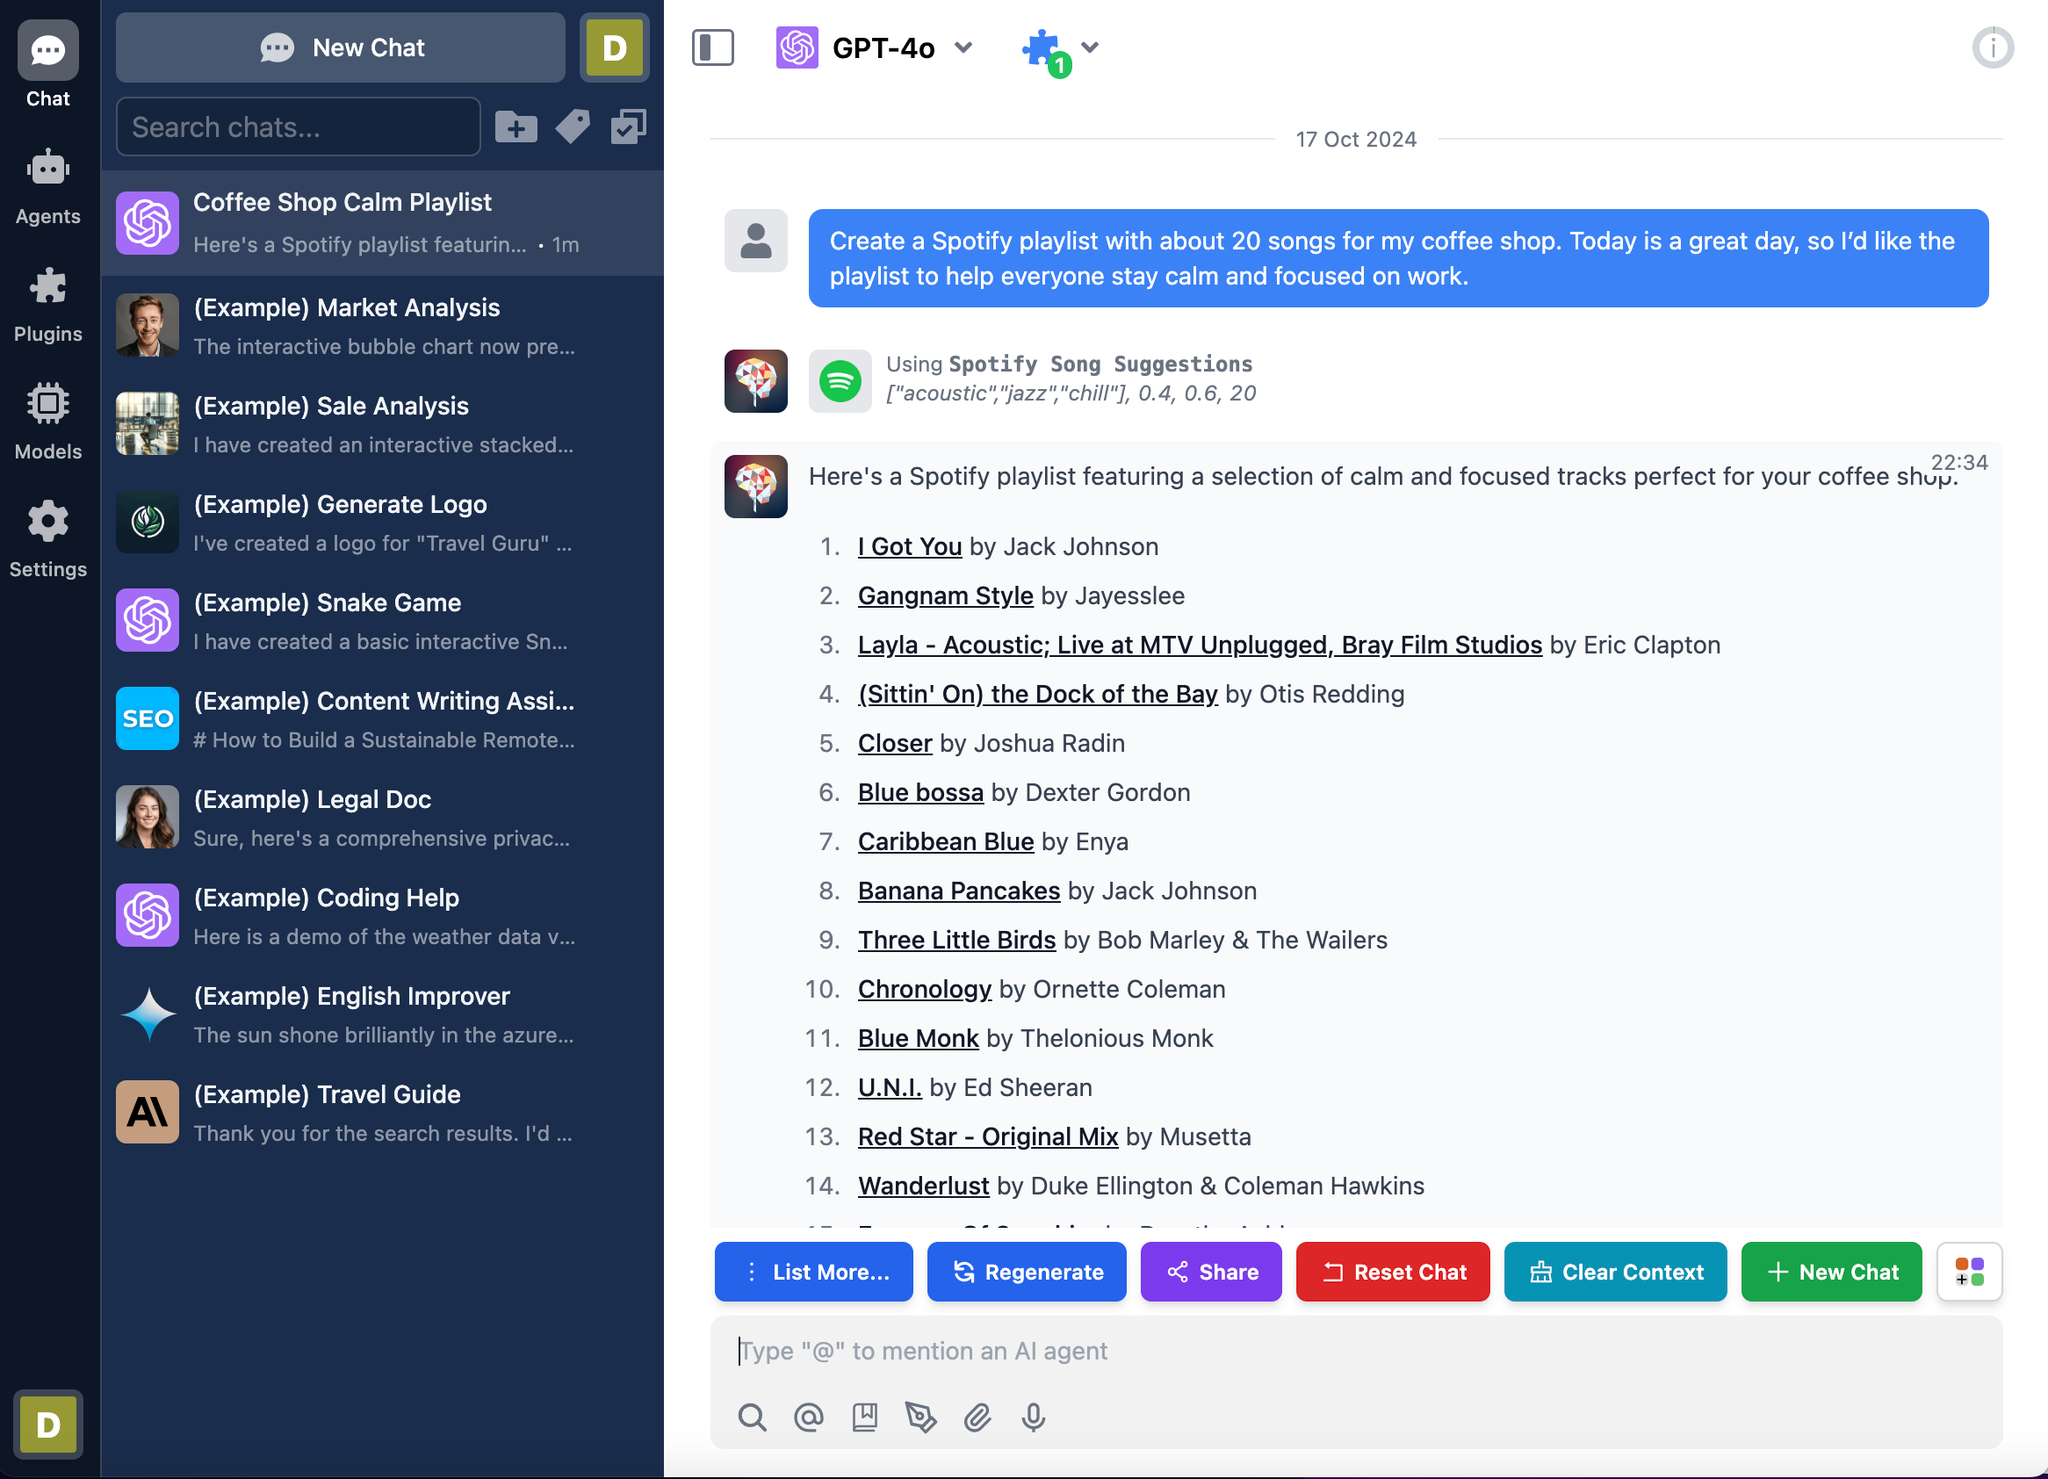Click the user avatar D at bottom-left
The width and height of the screenshot is (2048, 1479).
pos(48,1424)
